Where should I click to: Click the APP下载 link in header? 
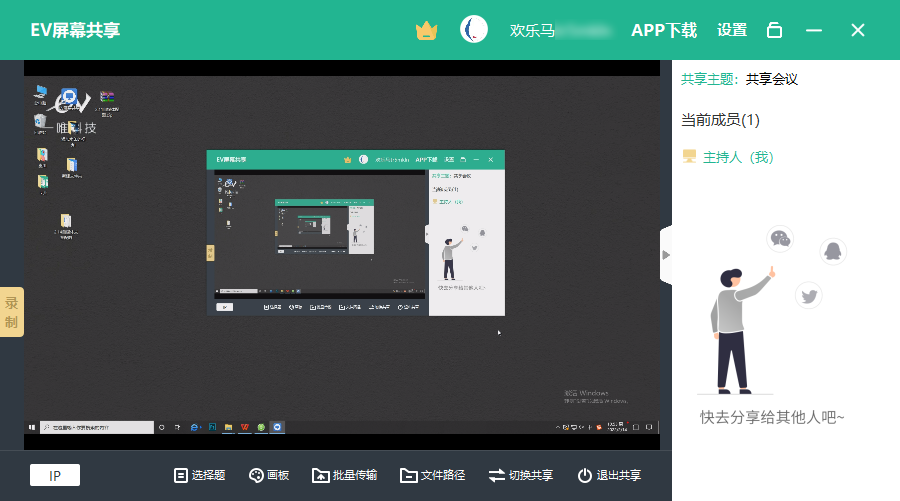pyautogui.click(x=664, y=30)
